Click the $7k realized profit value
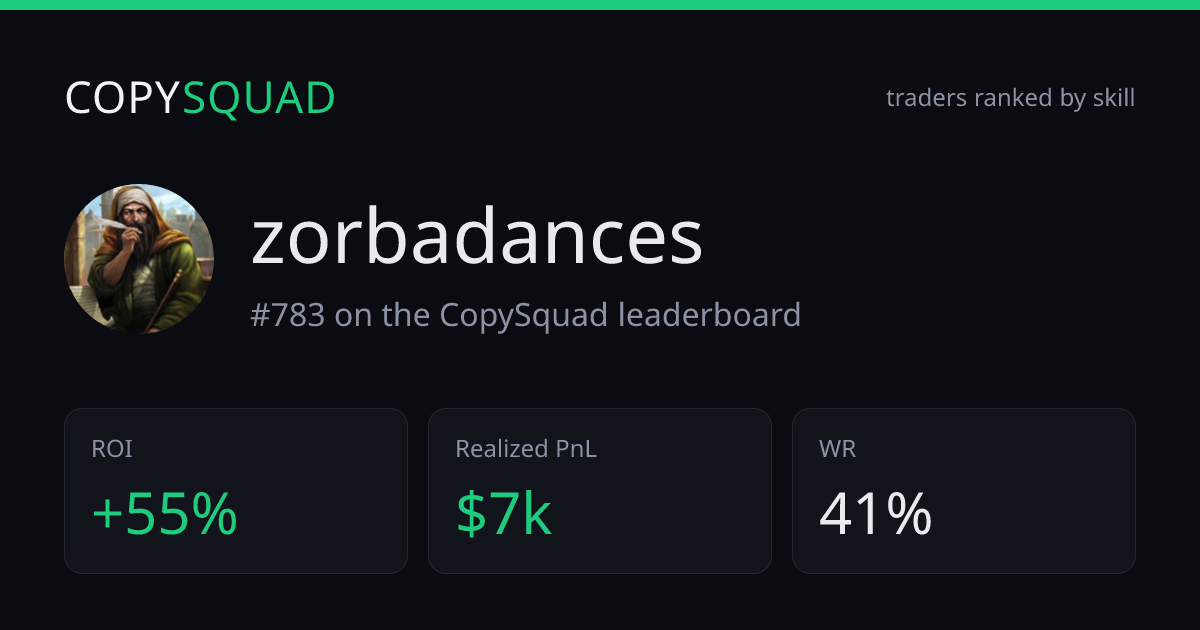This screenshot has width=1200, height=630. (504, 514)
